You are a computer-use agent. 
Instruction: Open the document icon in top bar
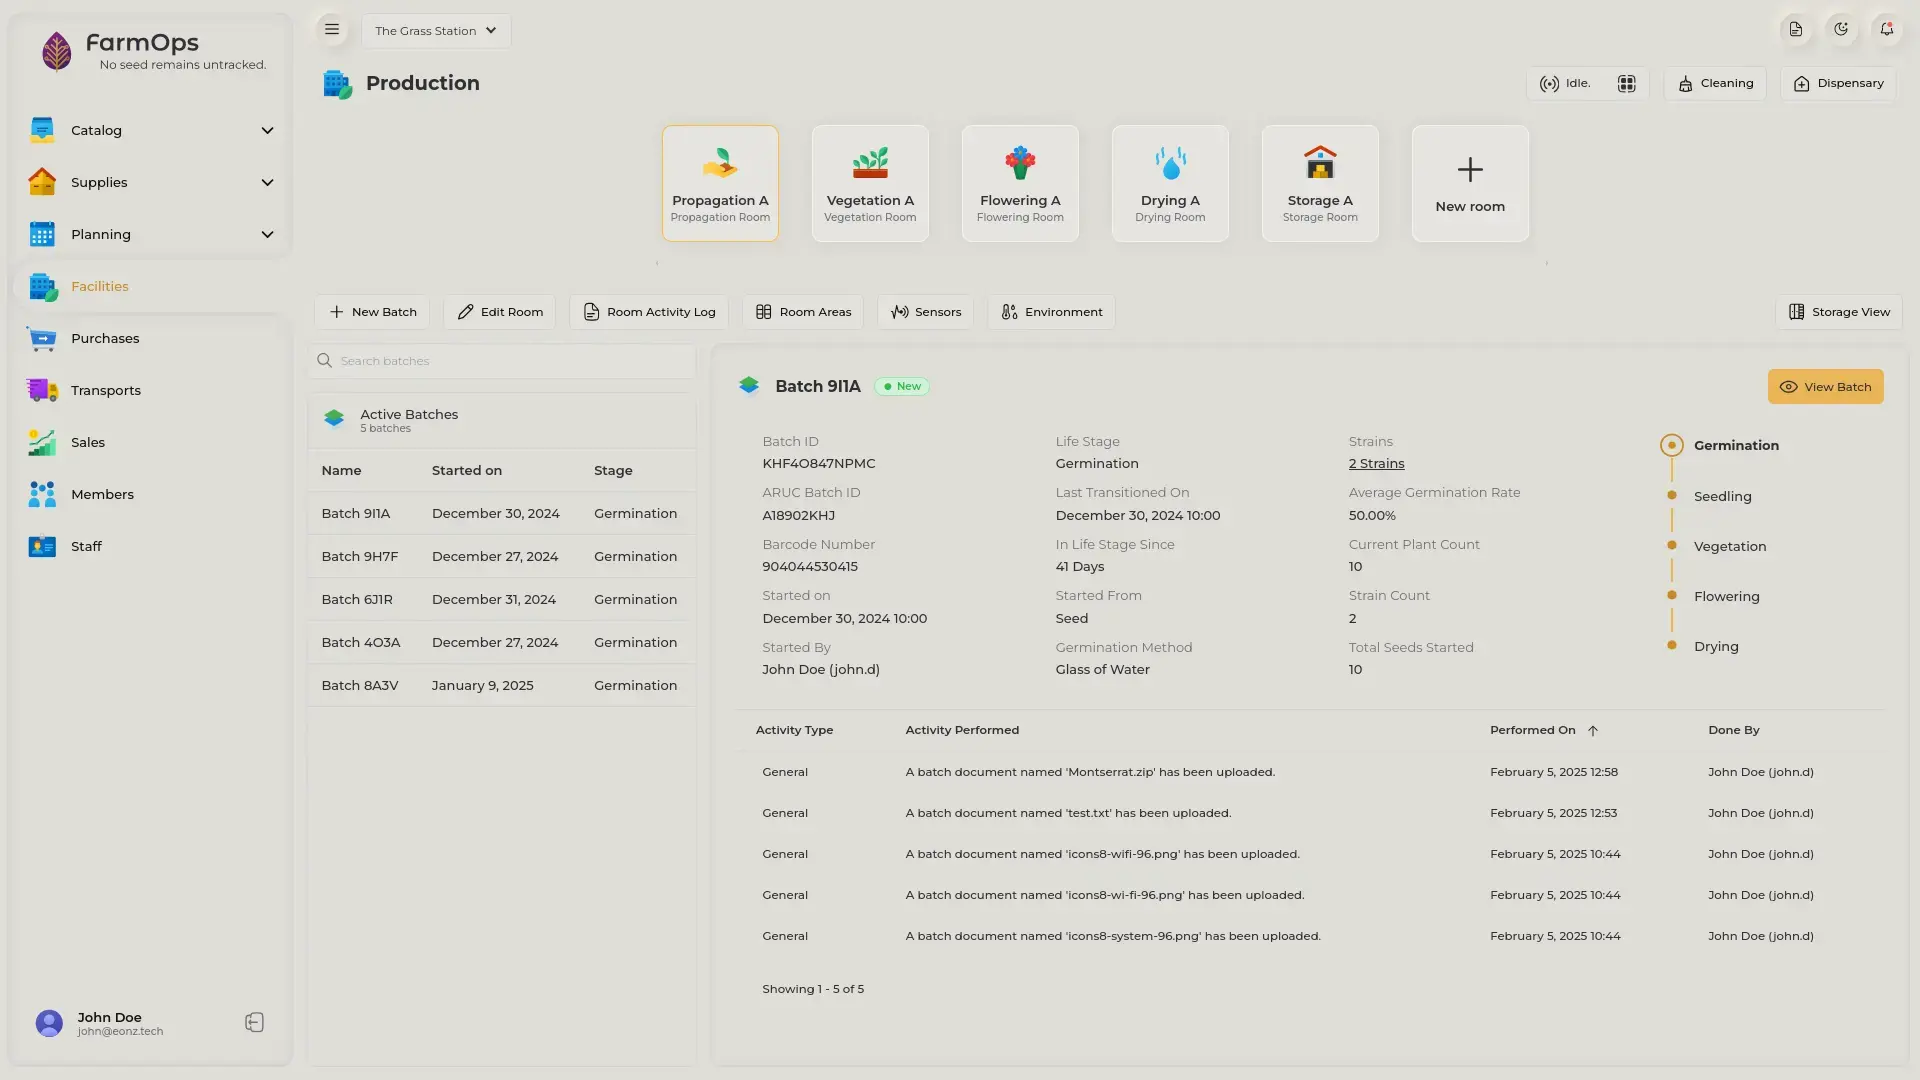(x=1796, y=30)
